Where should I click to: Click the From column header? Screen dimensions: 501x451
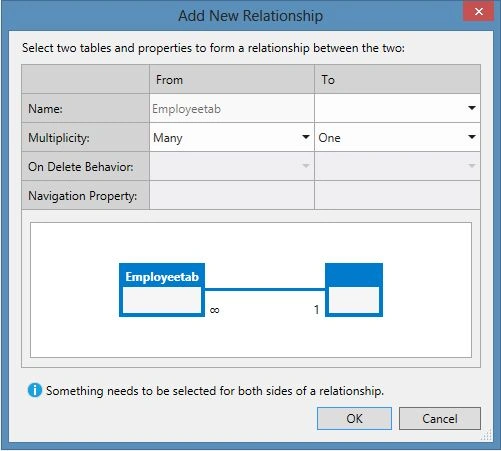(x=169, y=80)
